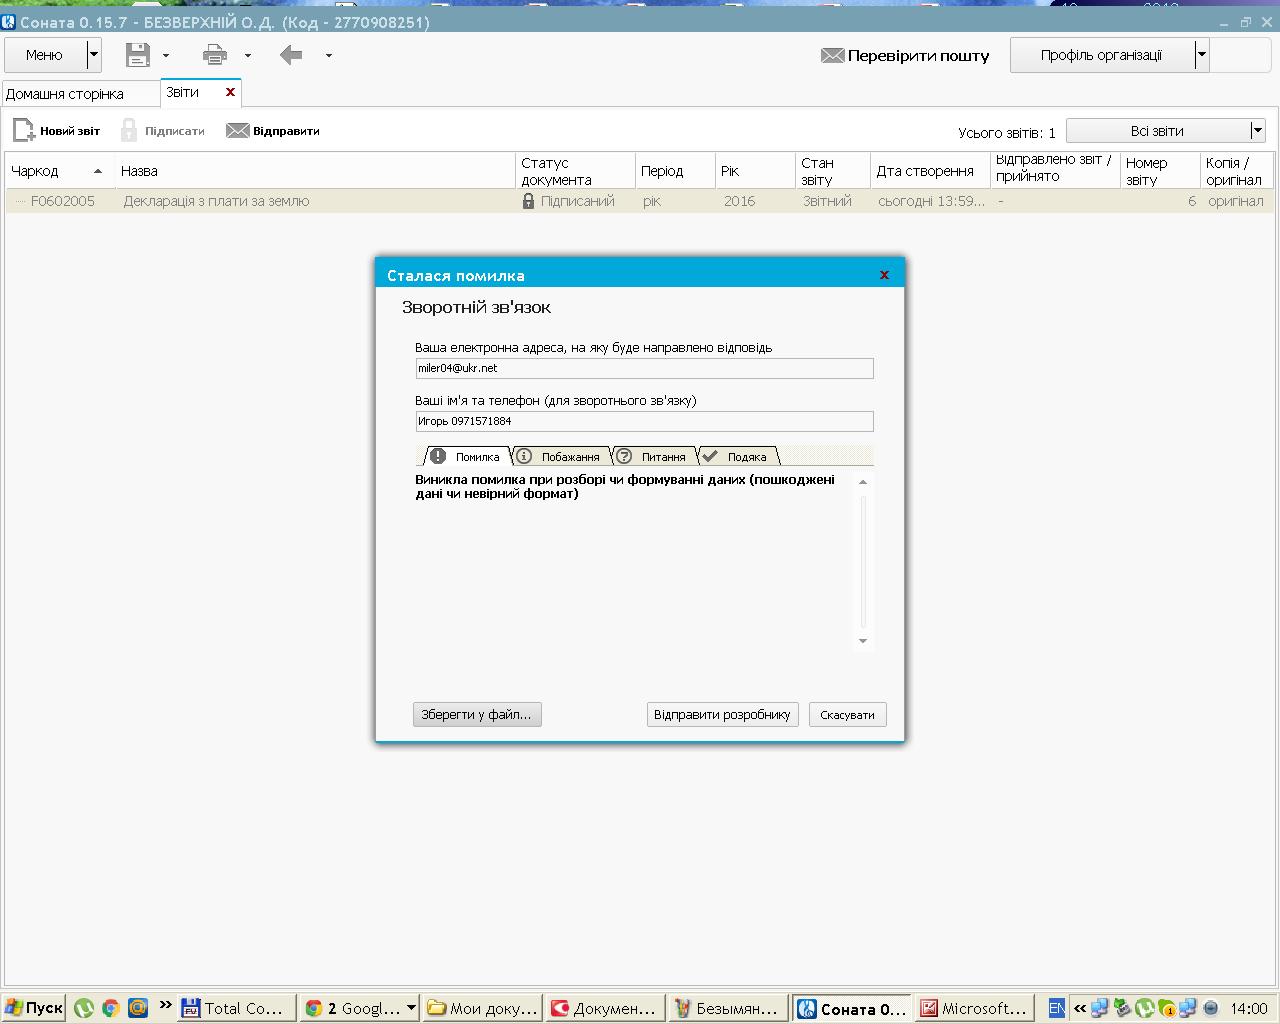This screenshot has height=1024, width=1280.
Task: Open the Всі звіти filter dropdown
Action: [1257, 131]
